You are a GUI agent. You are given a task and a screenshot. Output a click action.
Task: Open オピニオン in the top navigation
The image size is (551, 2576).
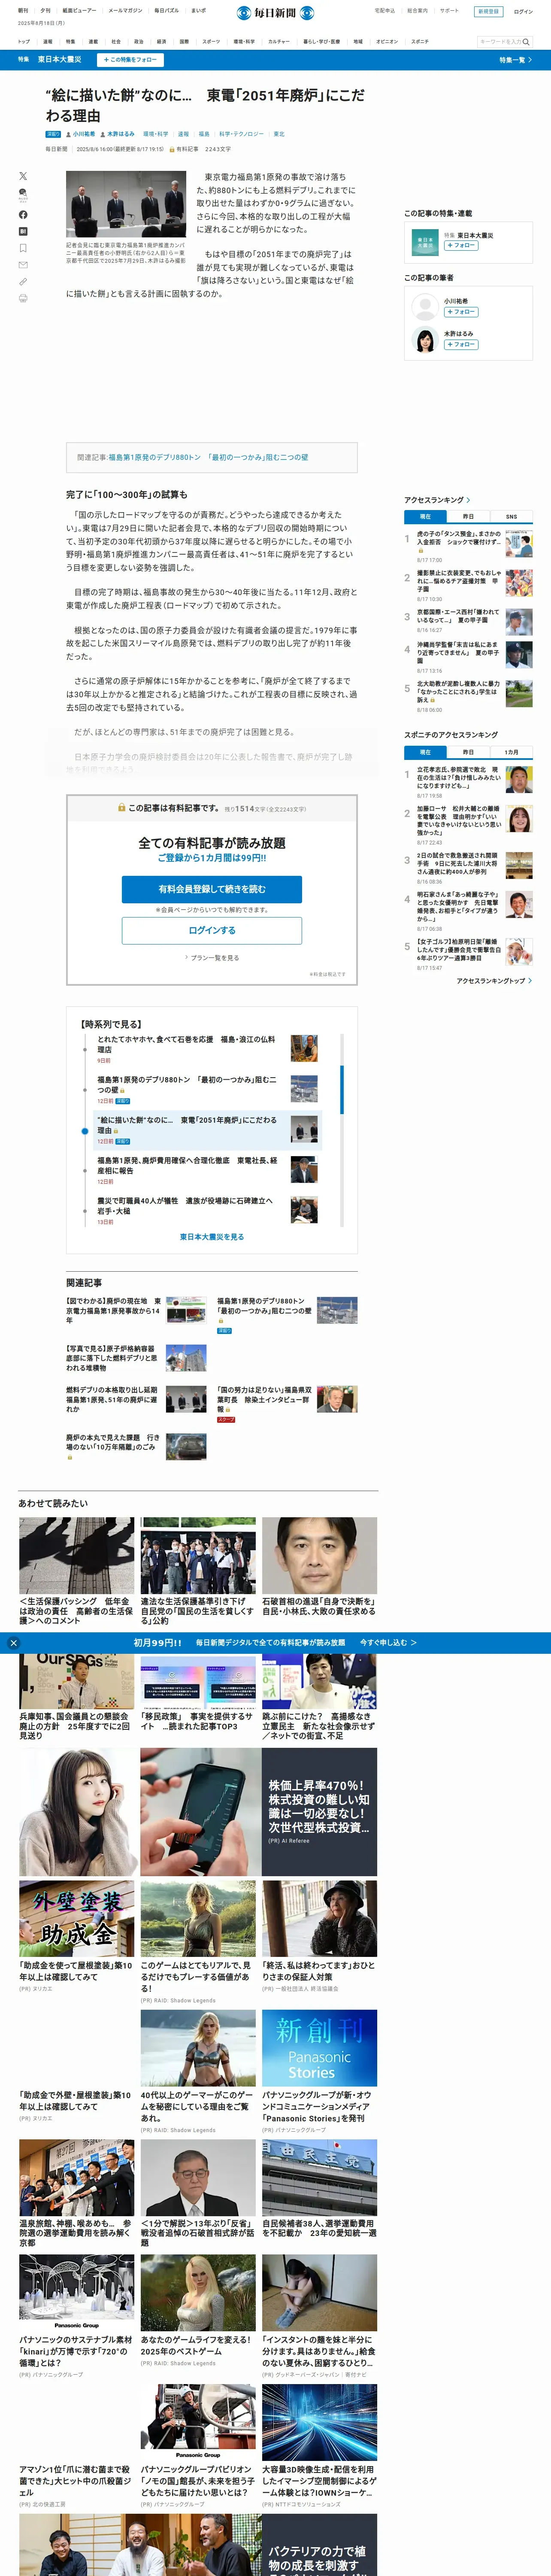click(x=387, y=42)
